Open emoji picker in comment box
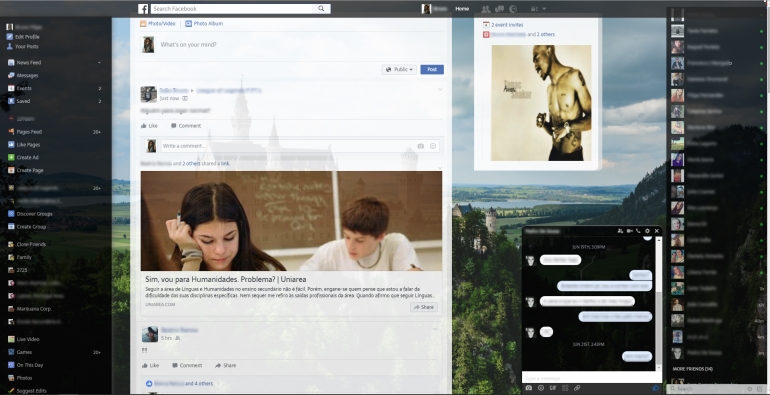 tap(433, 146)
